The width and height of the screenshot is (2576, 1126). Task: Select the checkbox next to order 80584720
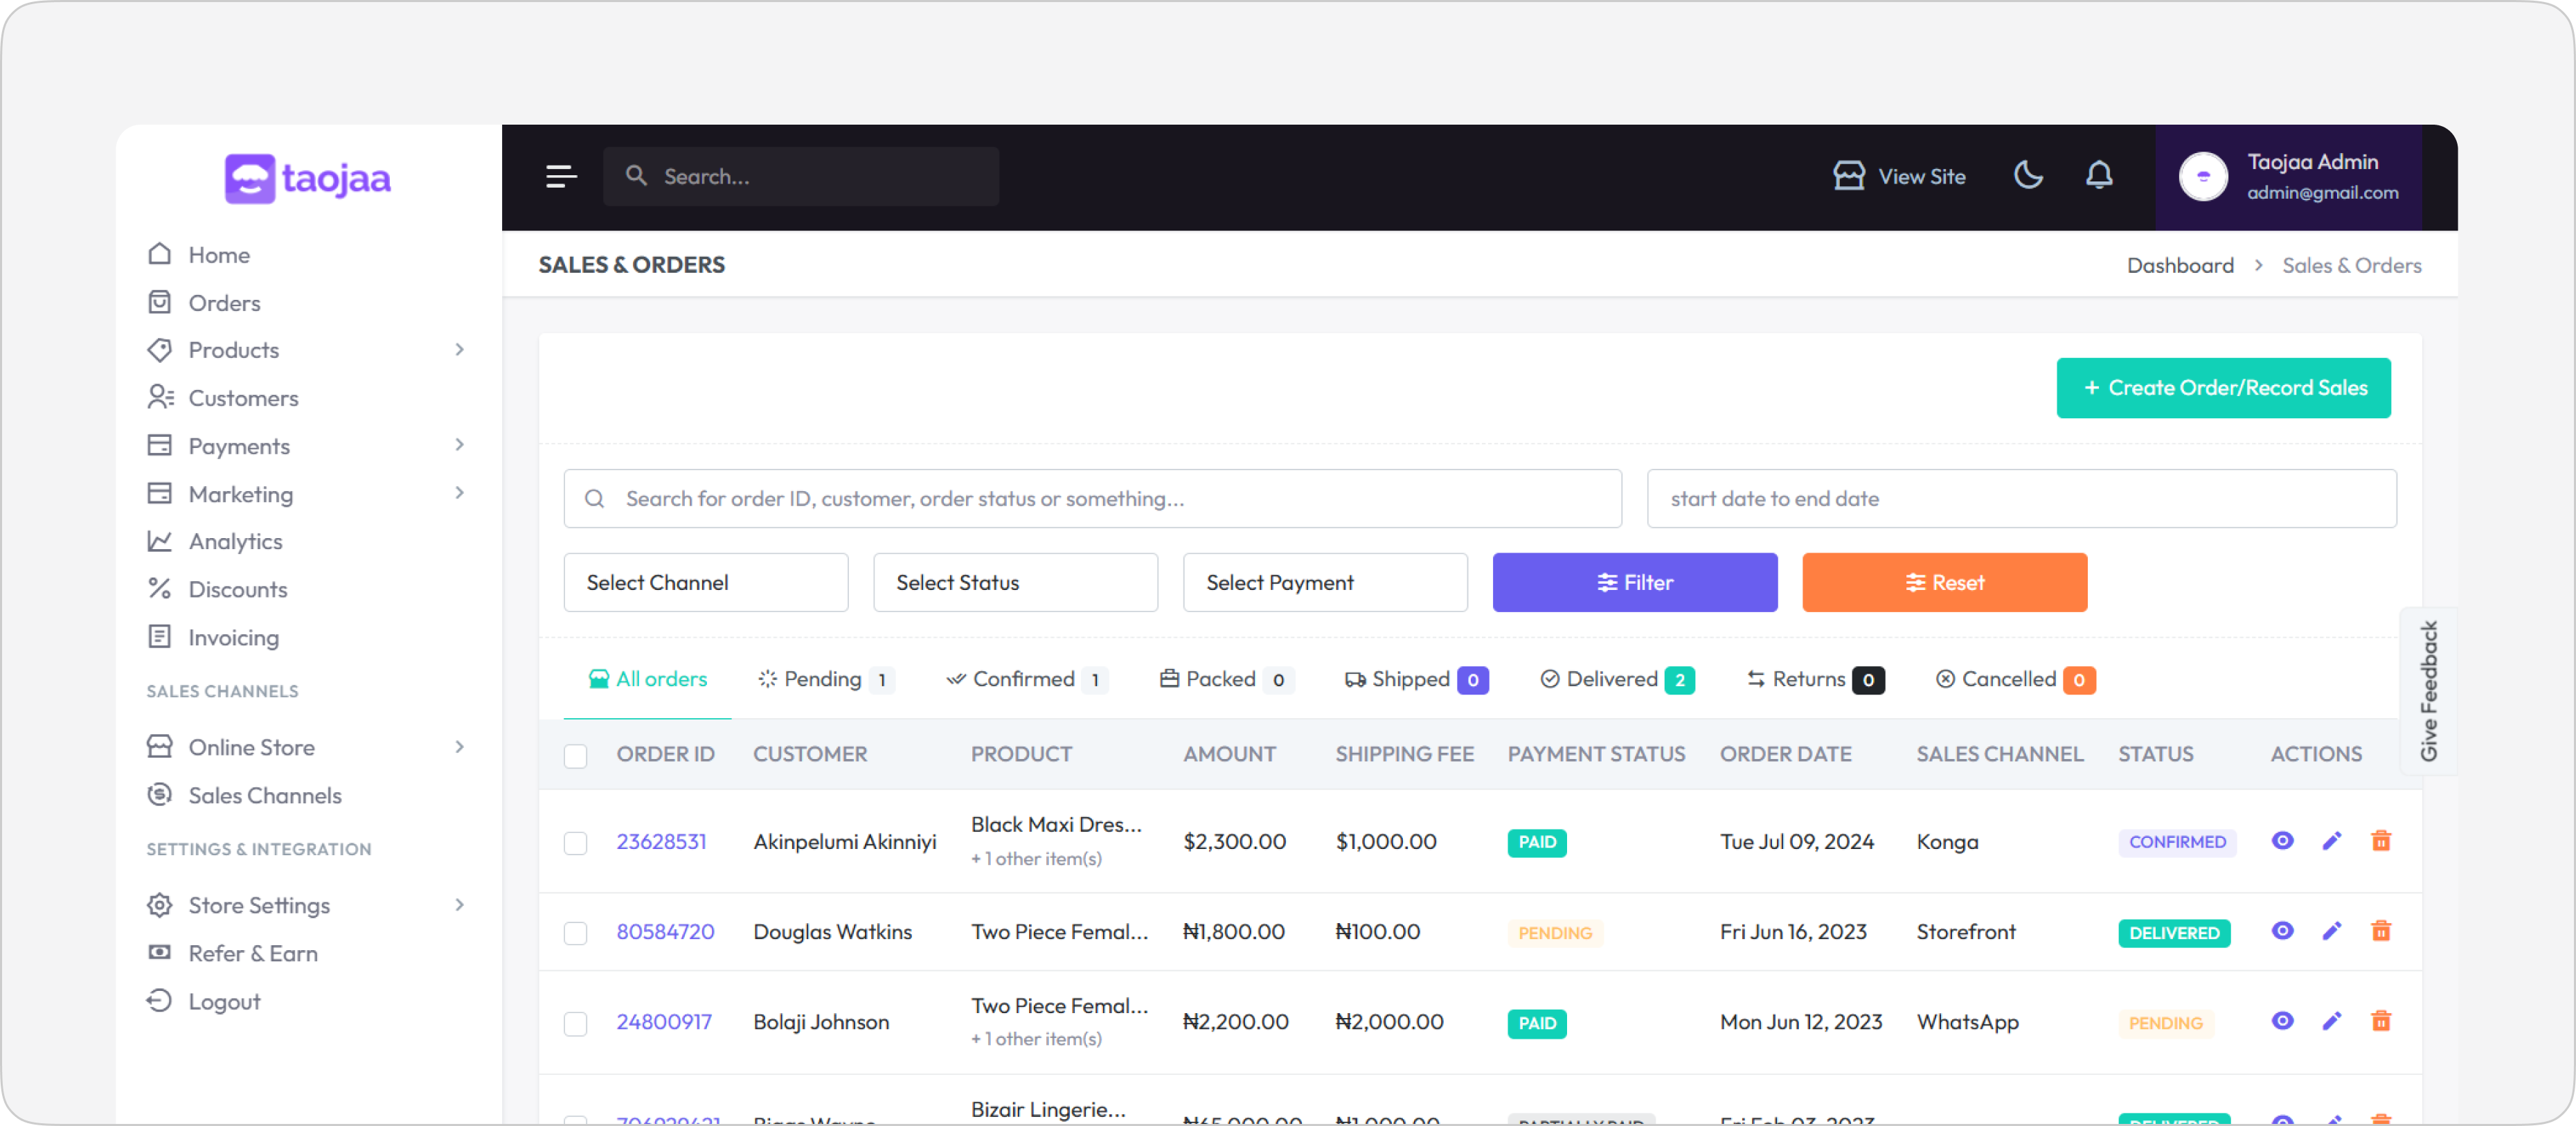coord(576,931)
